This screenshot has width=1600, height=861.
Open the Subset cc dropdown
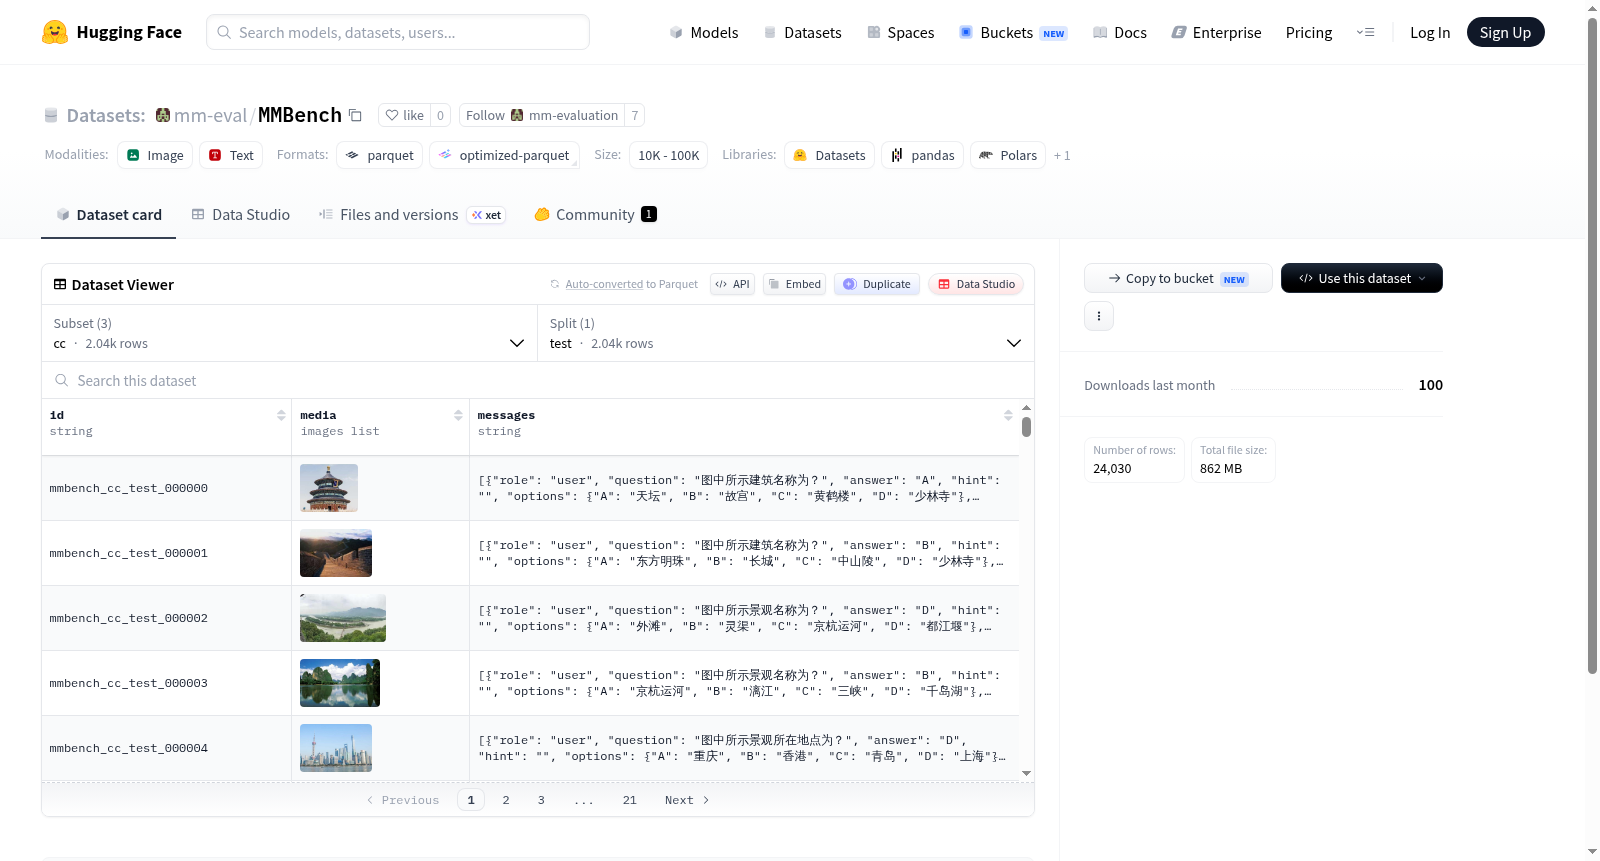point(290,333)
